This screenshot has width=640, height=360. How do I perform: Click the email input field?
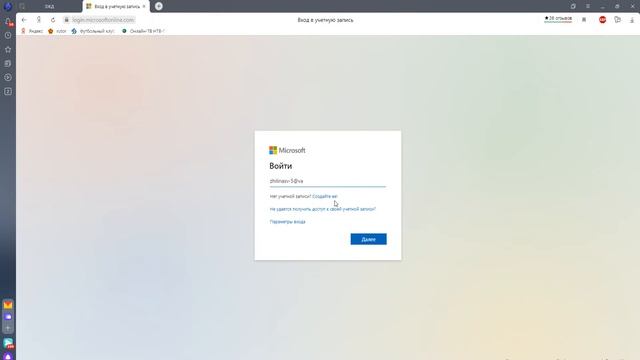point(327,181)
